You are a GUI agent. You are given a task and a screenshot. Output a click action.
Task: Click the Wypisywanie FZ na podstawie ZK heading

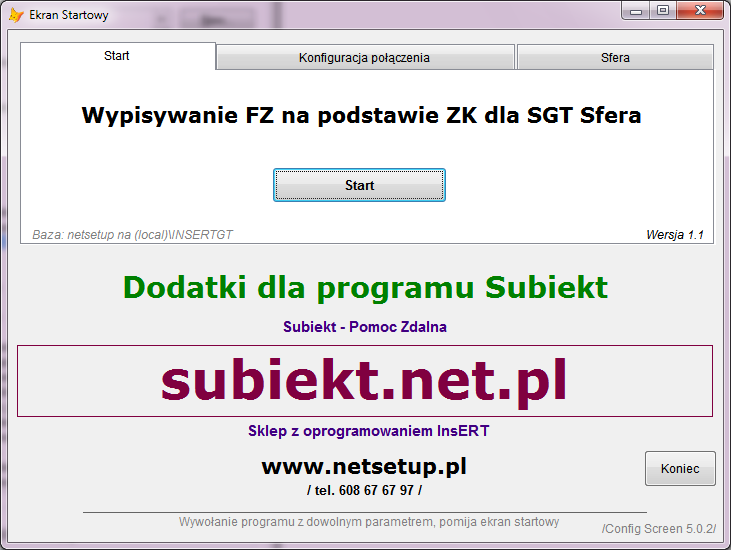(361, 115)
